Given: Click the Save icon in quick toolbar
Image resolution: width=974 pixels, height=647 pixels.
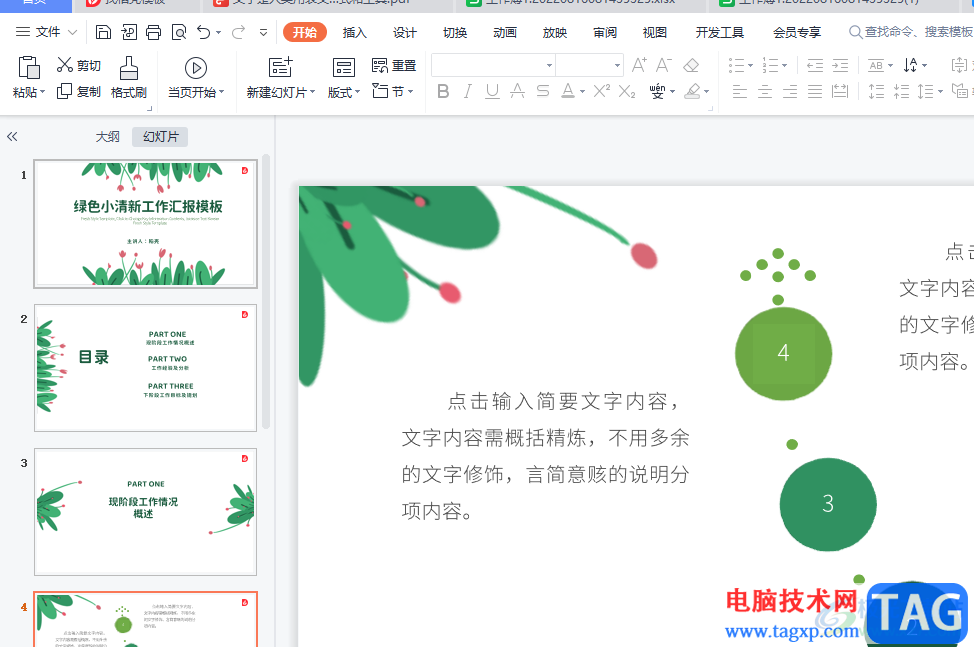Looking at the screenshot, I should click(x=103, y=32).
